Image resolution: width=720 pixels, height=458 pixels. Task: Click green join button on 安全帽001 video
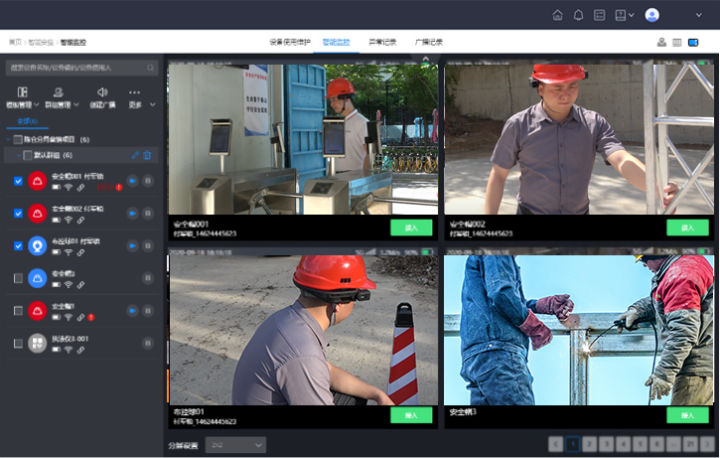coord(410,227)
